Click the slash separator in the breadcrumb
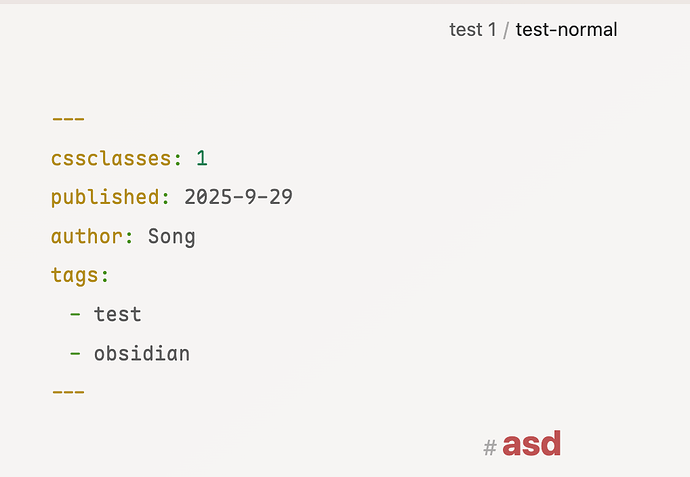690x477 pixels. (506, 30)
